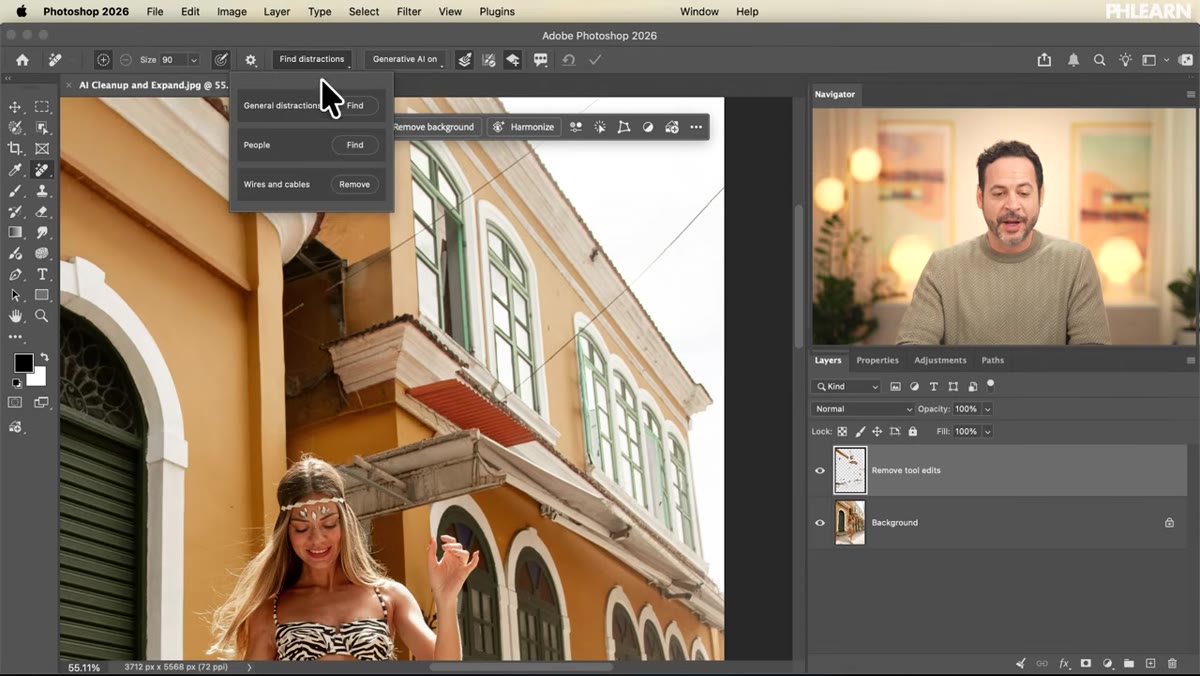Screen dimensions: 1200x676
Task: Select the Horizontal Type tool
Action: pos(42,275)
